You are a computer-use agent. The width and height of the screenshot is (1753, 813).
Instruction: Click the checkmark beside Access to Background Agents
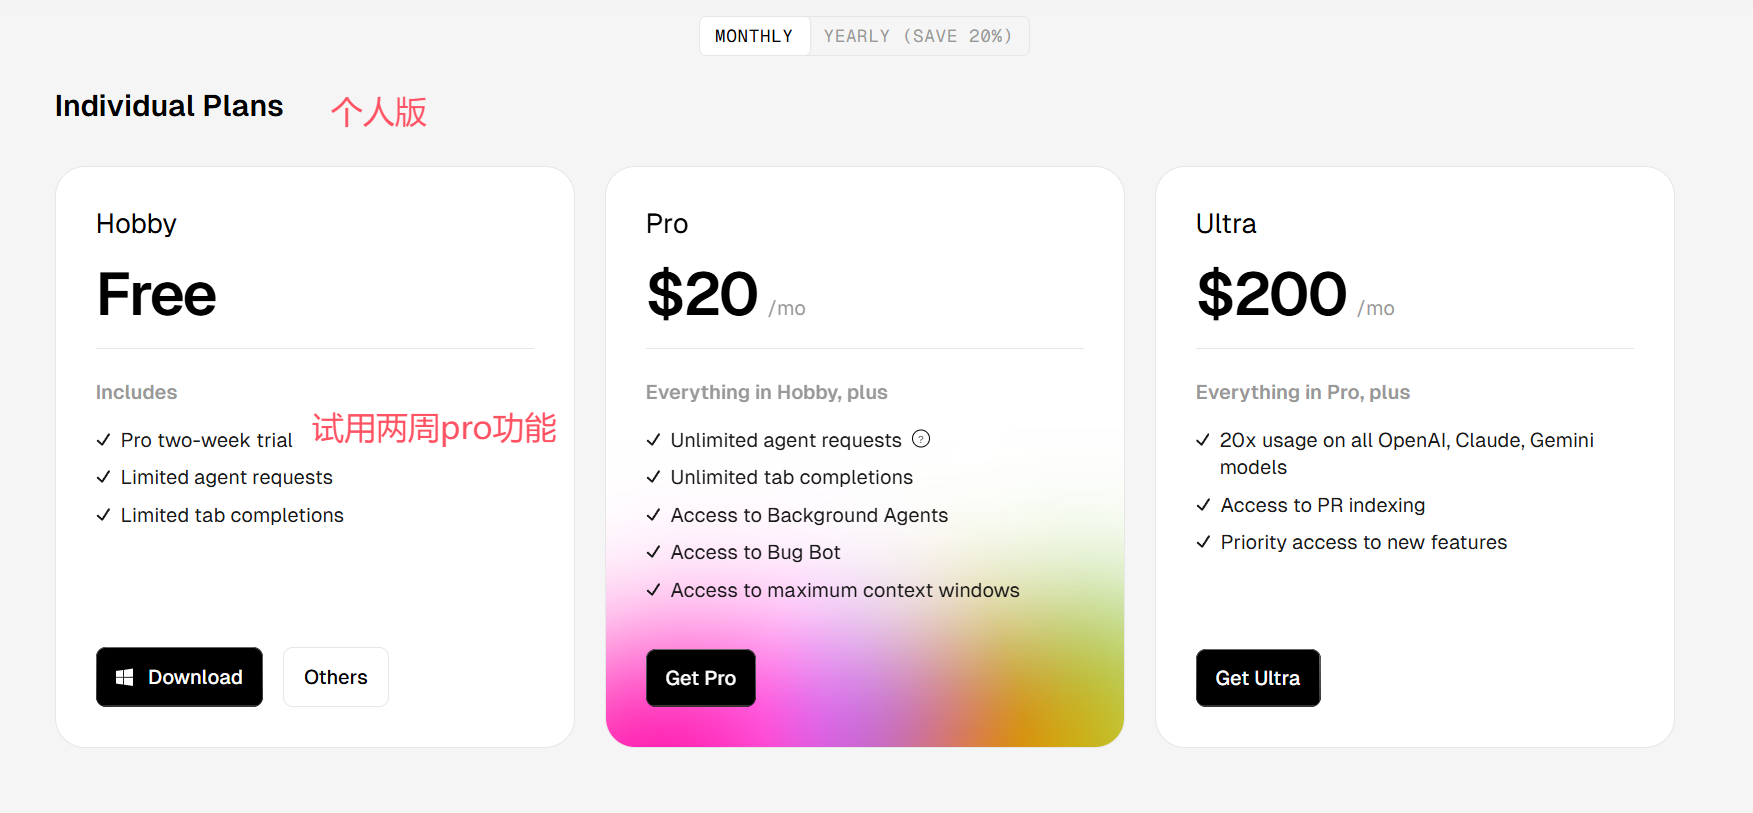(653, 515)
